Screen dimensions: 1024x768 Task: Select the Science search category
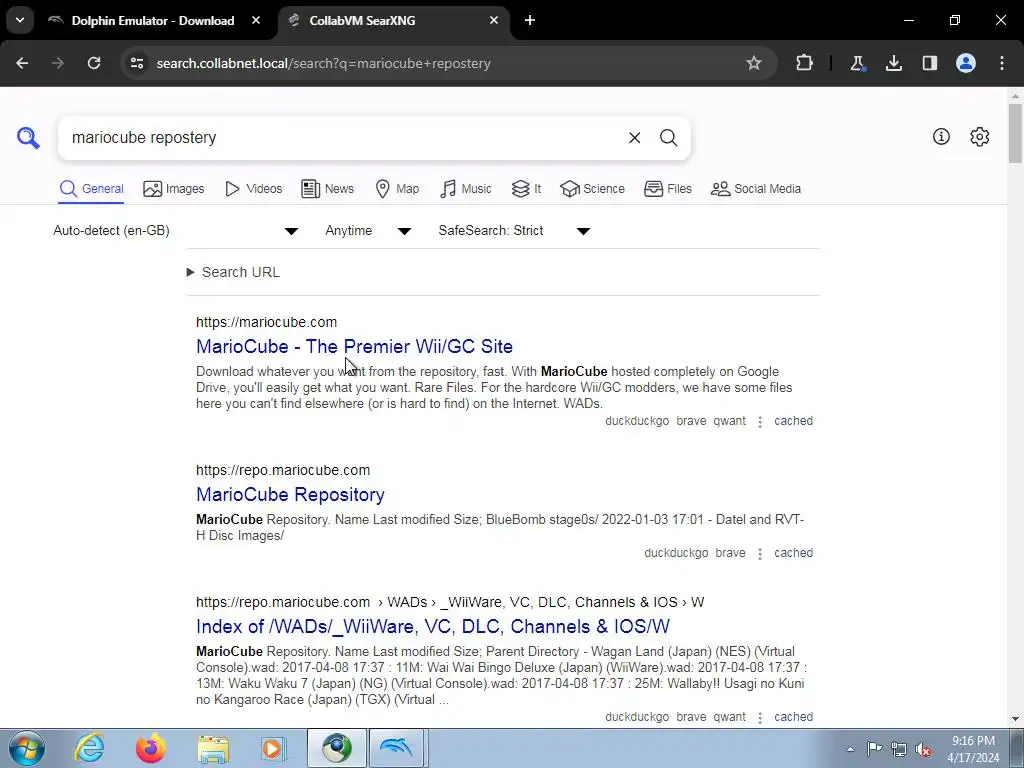tap(592, 189)
